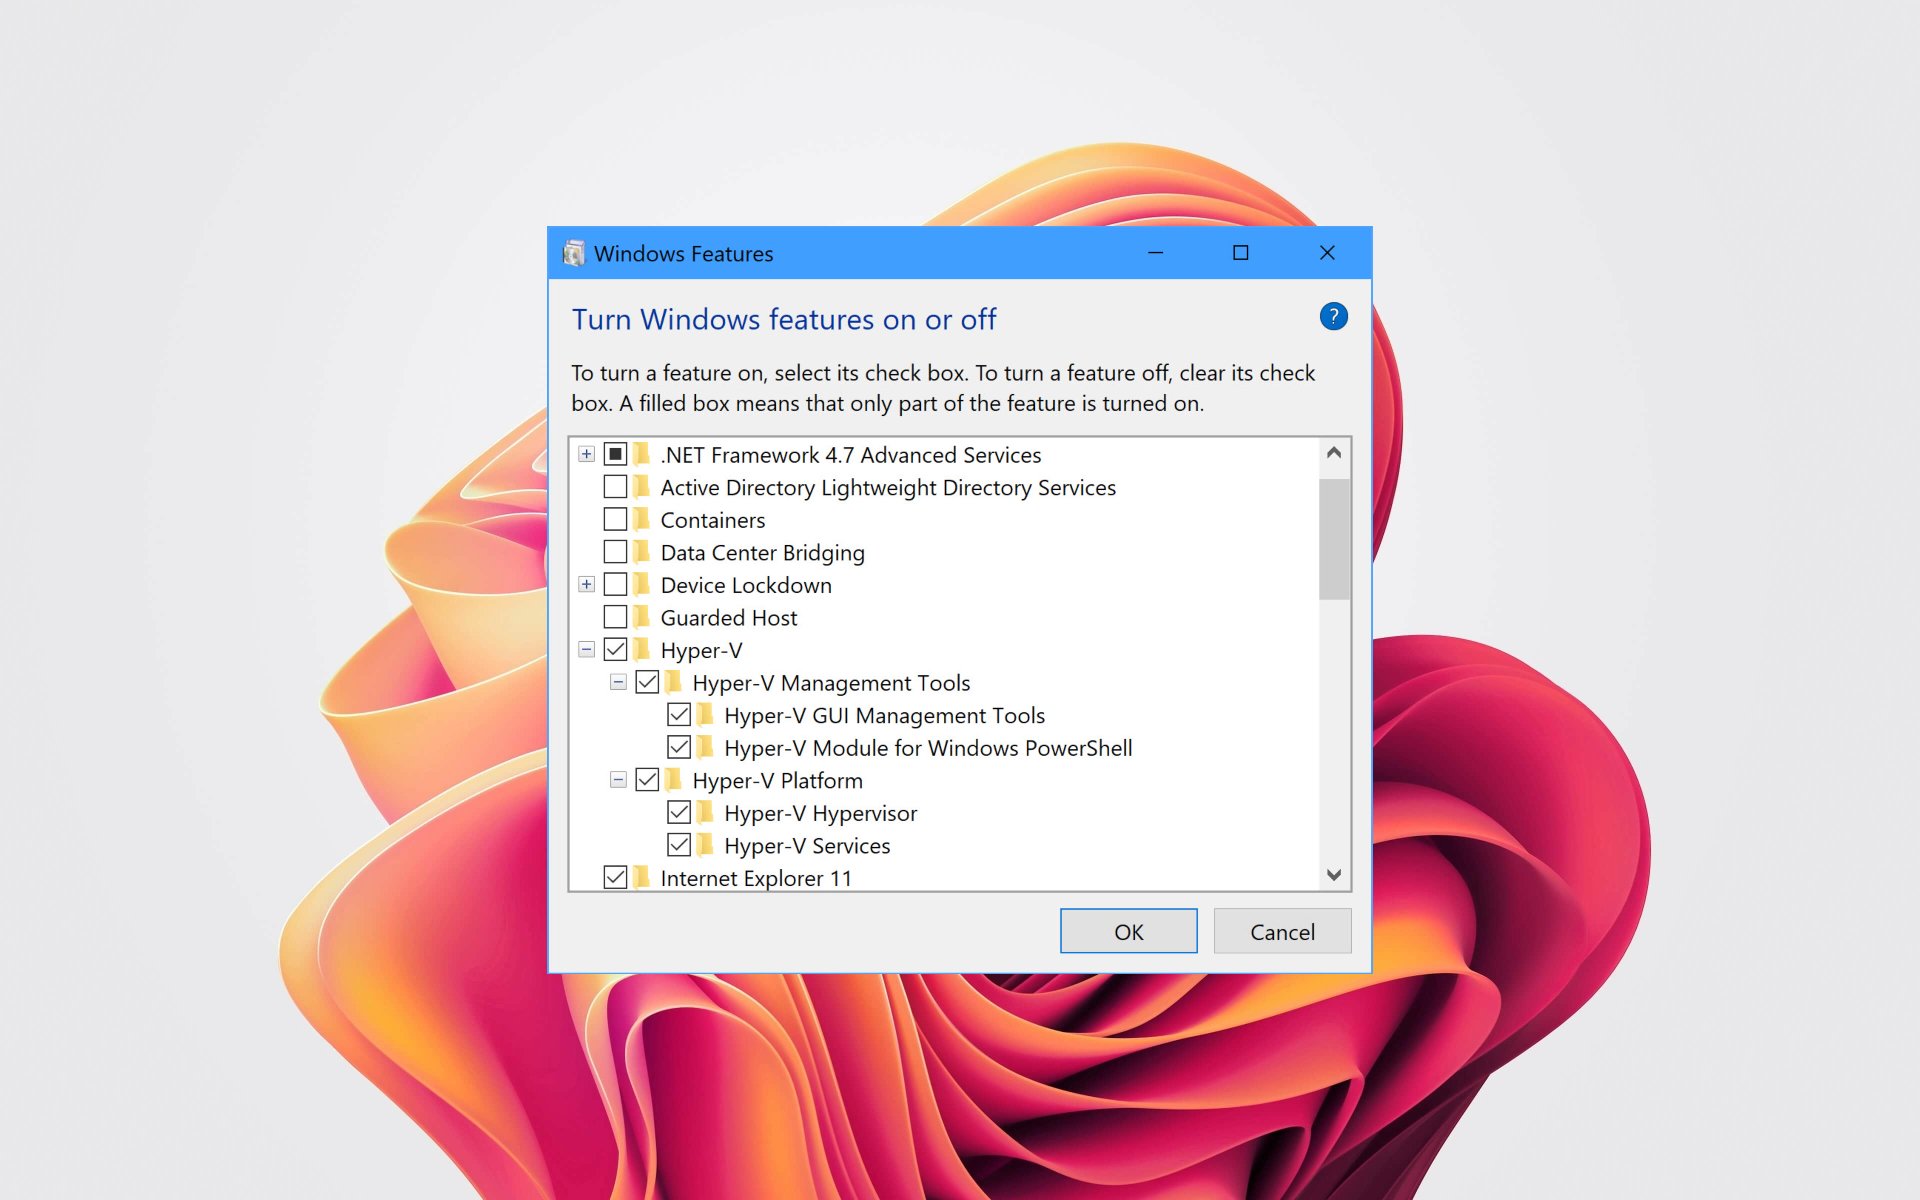Expand .NET Framework 4.7 Advanced Services node
This screenshot has width=1920, height=1200.
[587, 454]
